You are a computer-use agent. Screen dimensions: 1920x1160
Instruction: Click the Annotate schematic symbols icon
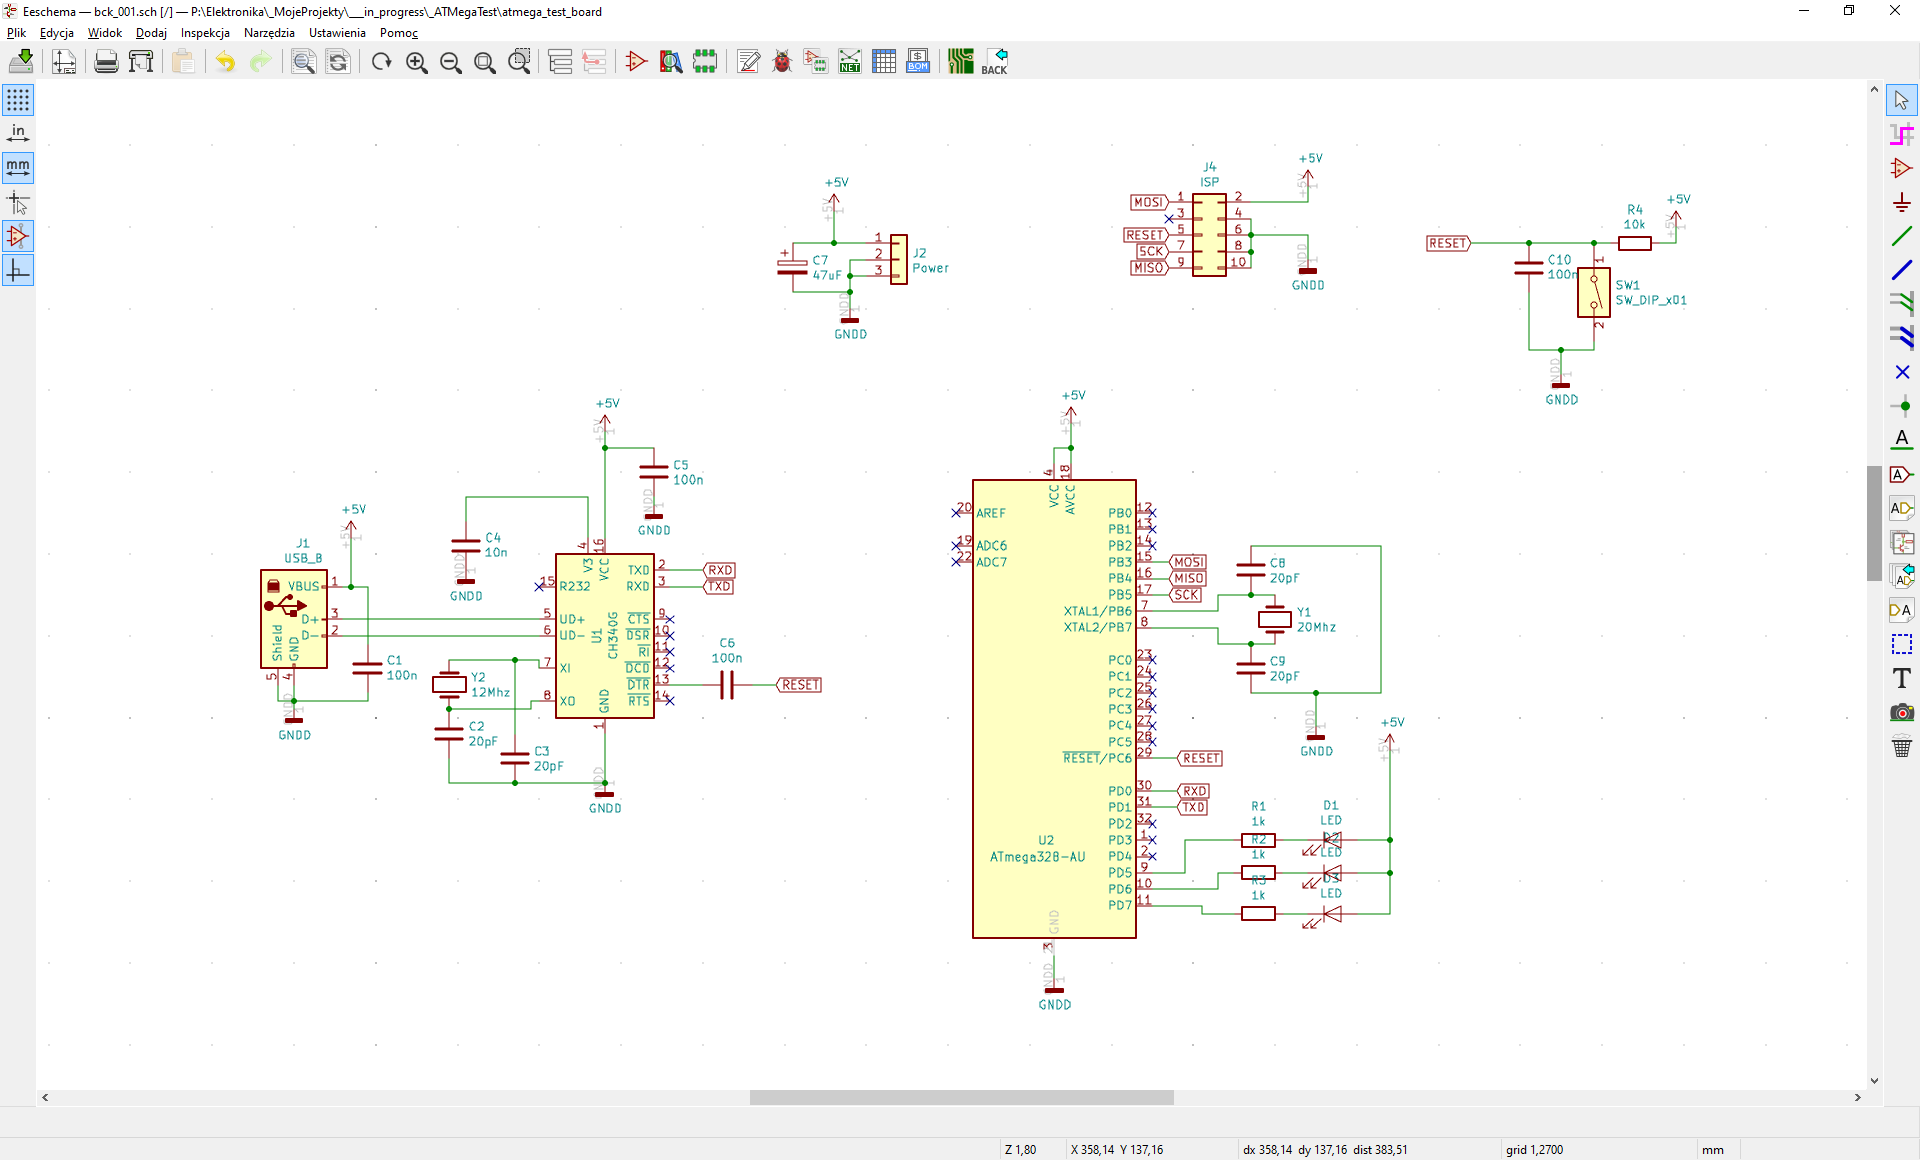pyautogui.click(x=748, y=62)
